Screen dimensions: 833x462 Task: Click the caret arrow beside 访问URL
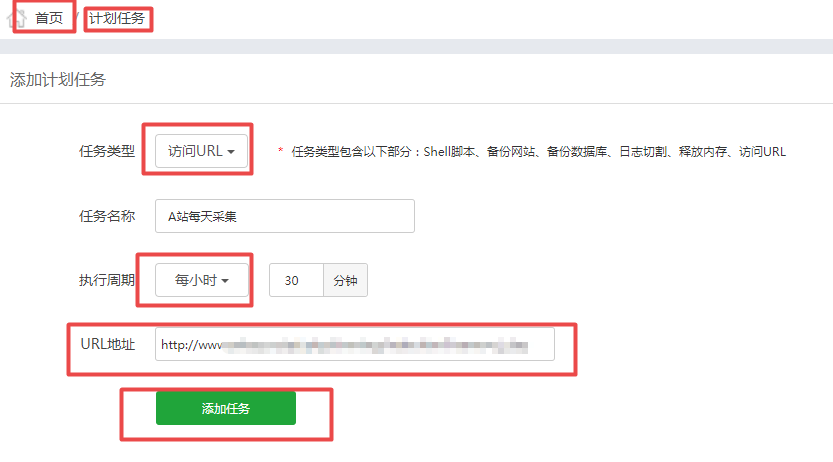(x=232, y=152)
